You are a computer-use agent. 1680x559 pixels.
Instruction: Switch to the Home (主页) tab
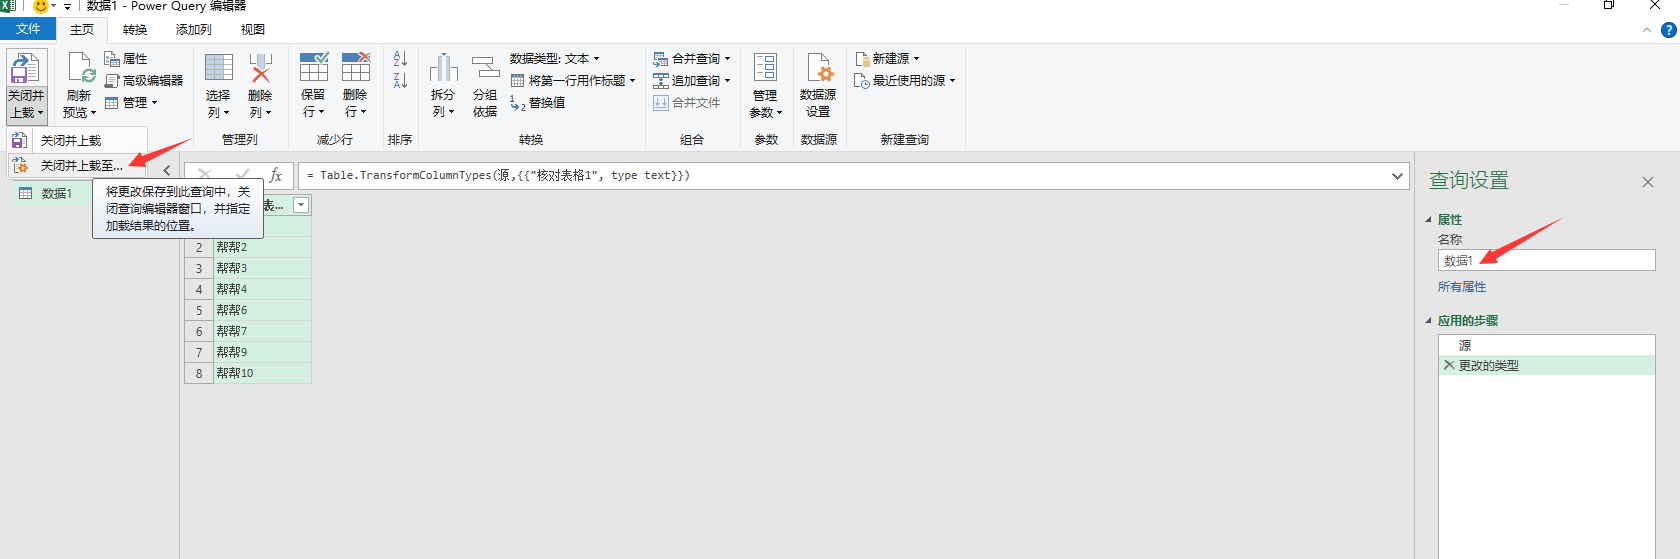[x=82, y=30]
